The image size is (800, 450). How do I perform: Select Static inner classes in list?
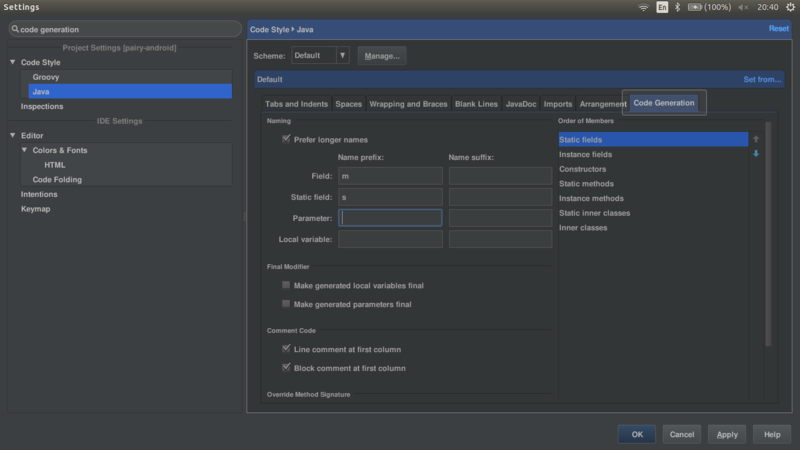[653, 213]
